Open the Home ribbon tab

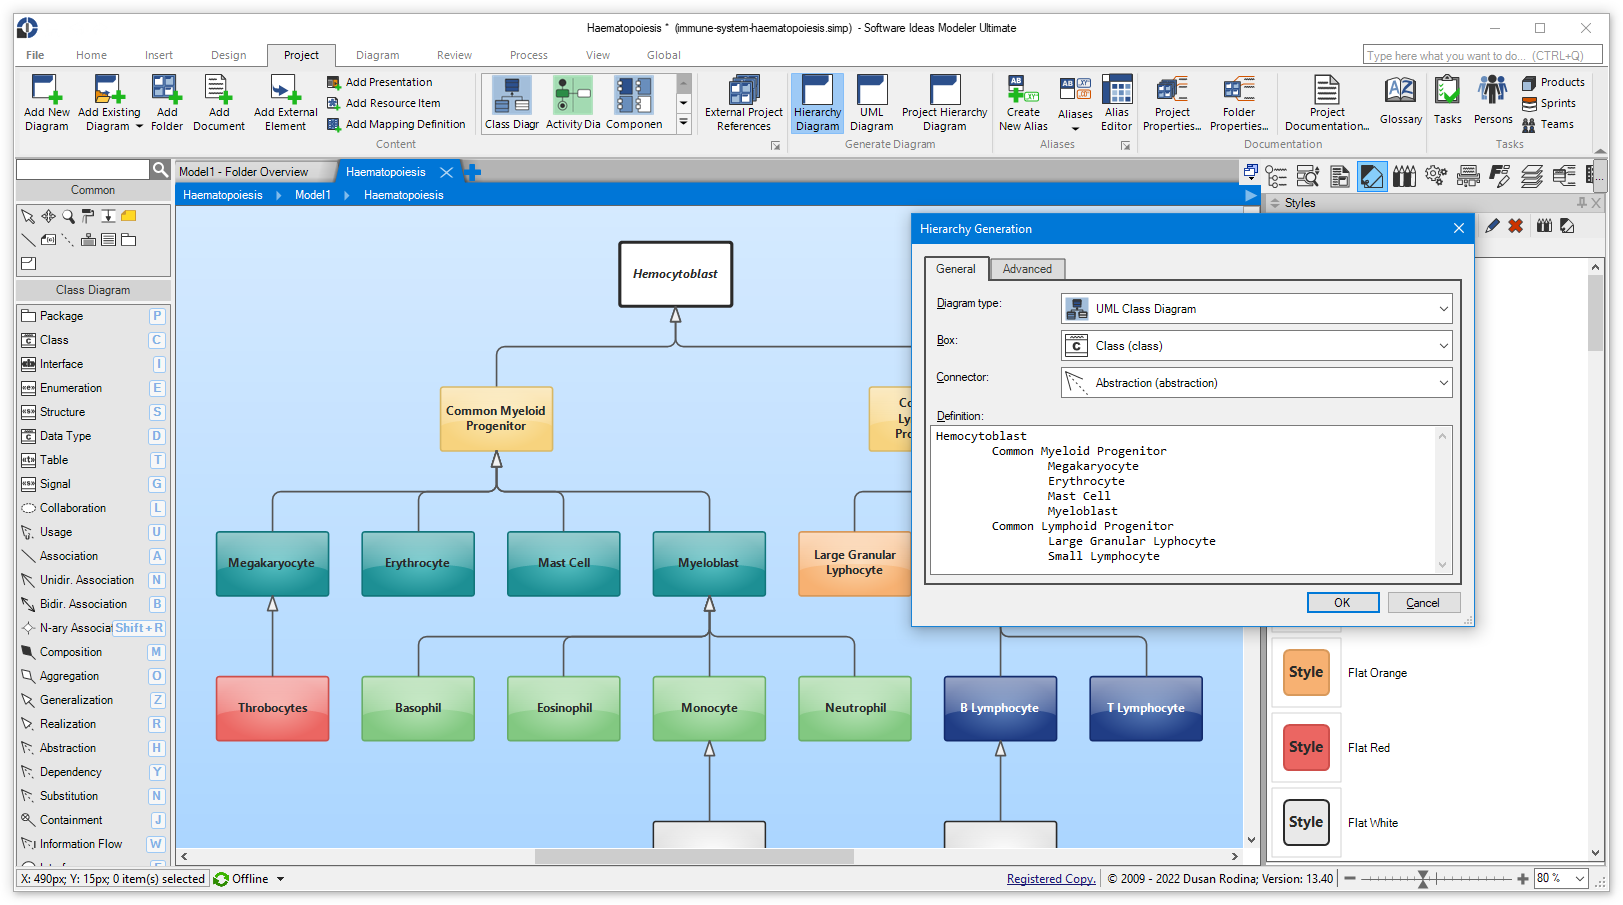click(91, 55)
